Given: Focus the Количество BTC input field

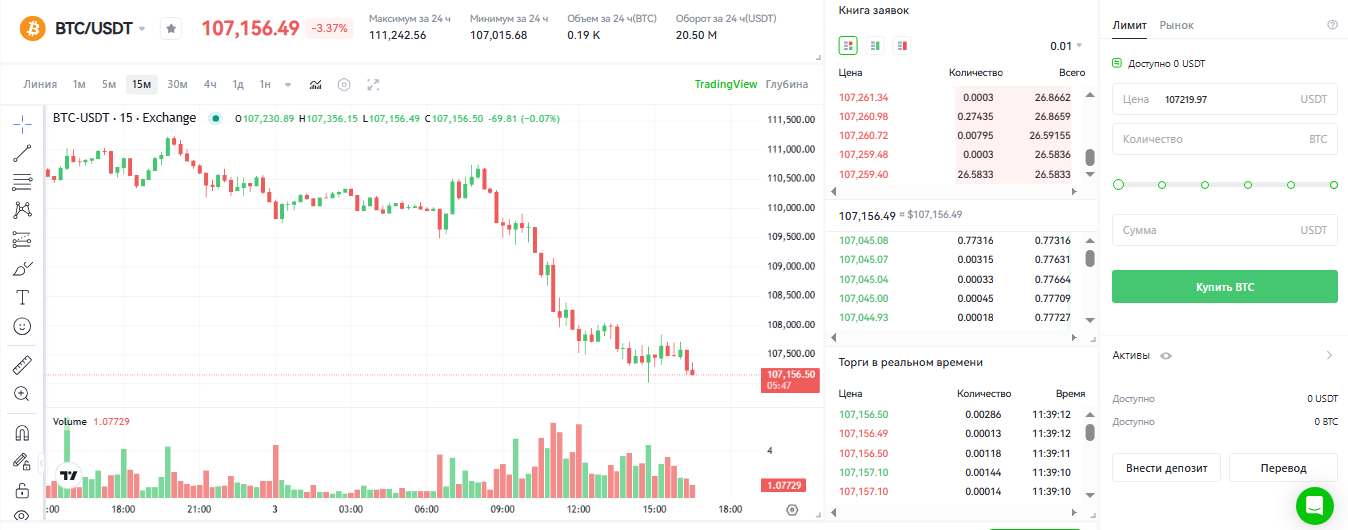Looking at the screenshot, I should point(1224,139).
